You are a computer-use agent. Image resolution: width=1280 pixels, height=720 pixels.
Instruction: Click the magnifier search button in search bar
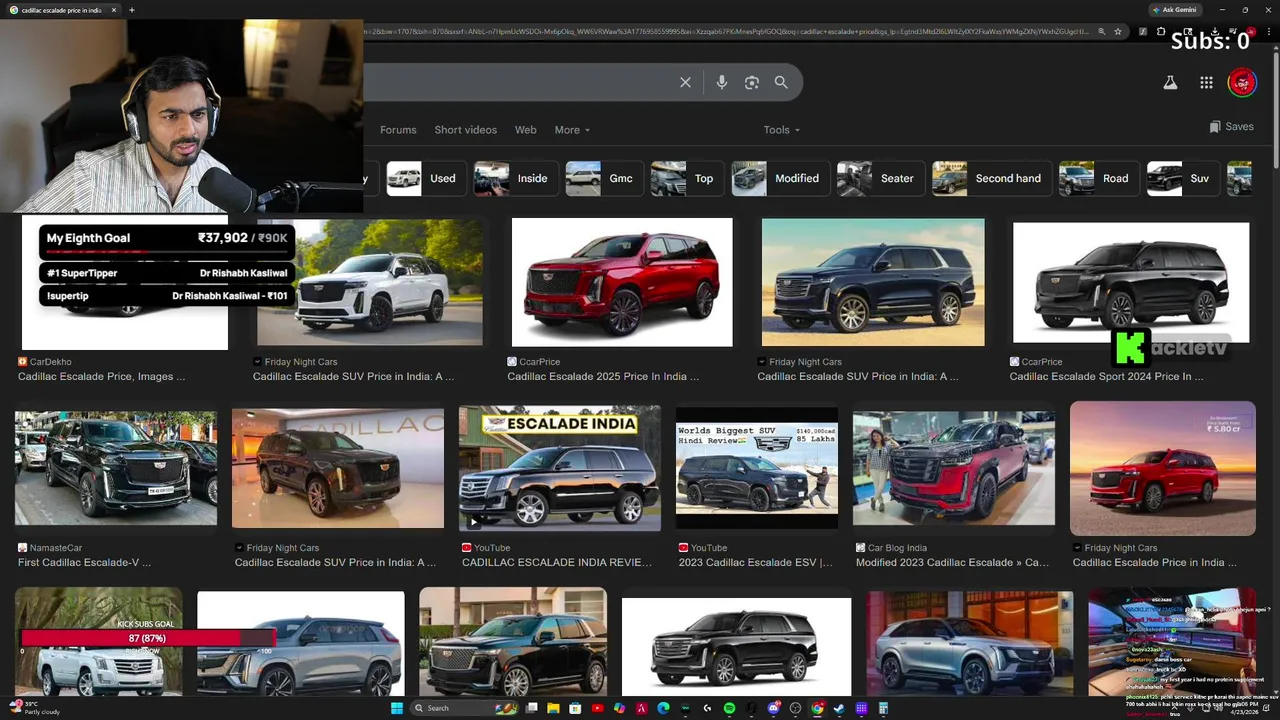(x=781, y=82)
